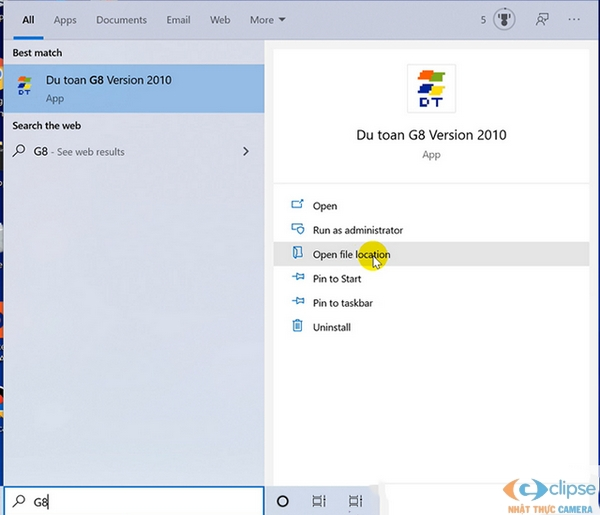Switch to the All search tab

28,20
